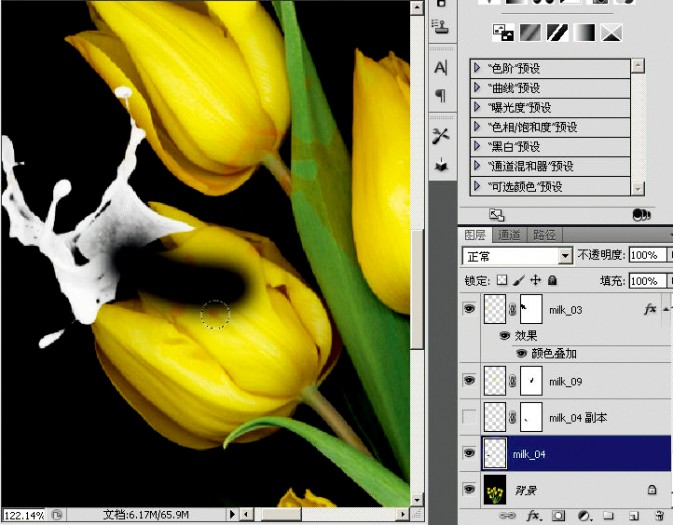Expand the "色相/饱和度"预设 list
This screenshot has width=673, height=525.
[x=477, y=127]
